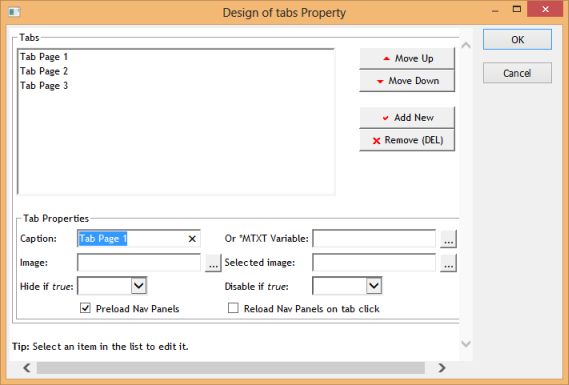Image resolution: width=569 pixels, height=385 pixels.
Task: Cancel the dialog
Action: point(517,73)
